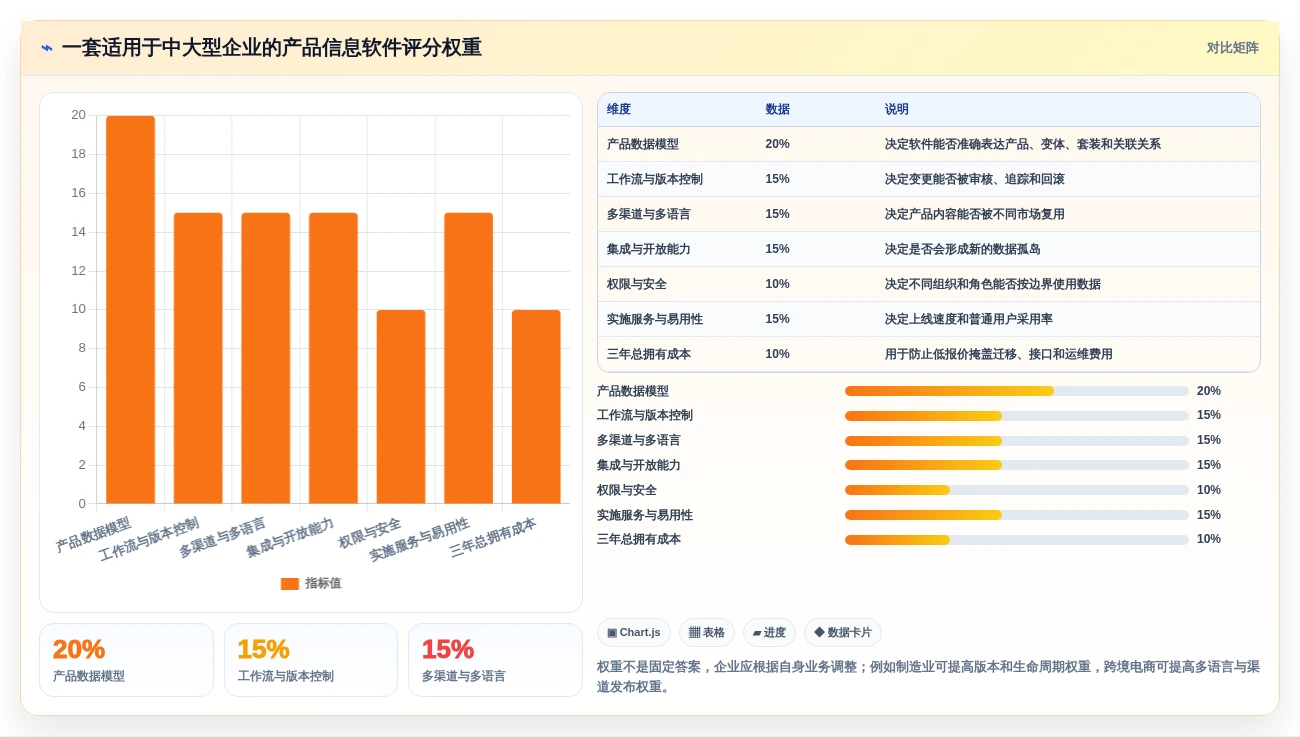This screenshot has height=737, width=1300.
Task: Select table cell 三年总拥有成本
Action: coord(649,354)
